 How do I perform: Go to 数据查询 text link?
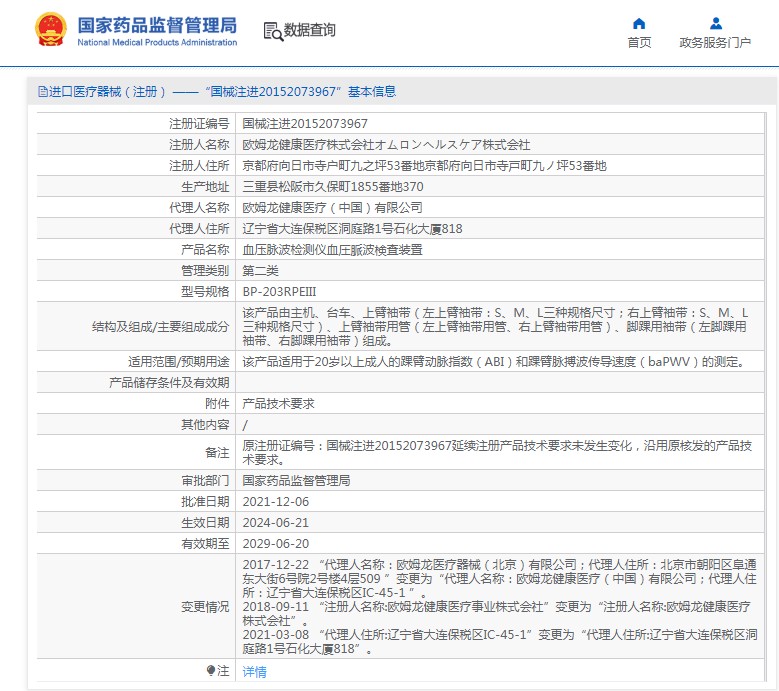click(x=310, y=31)
